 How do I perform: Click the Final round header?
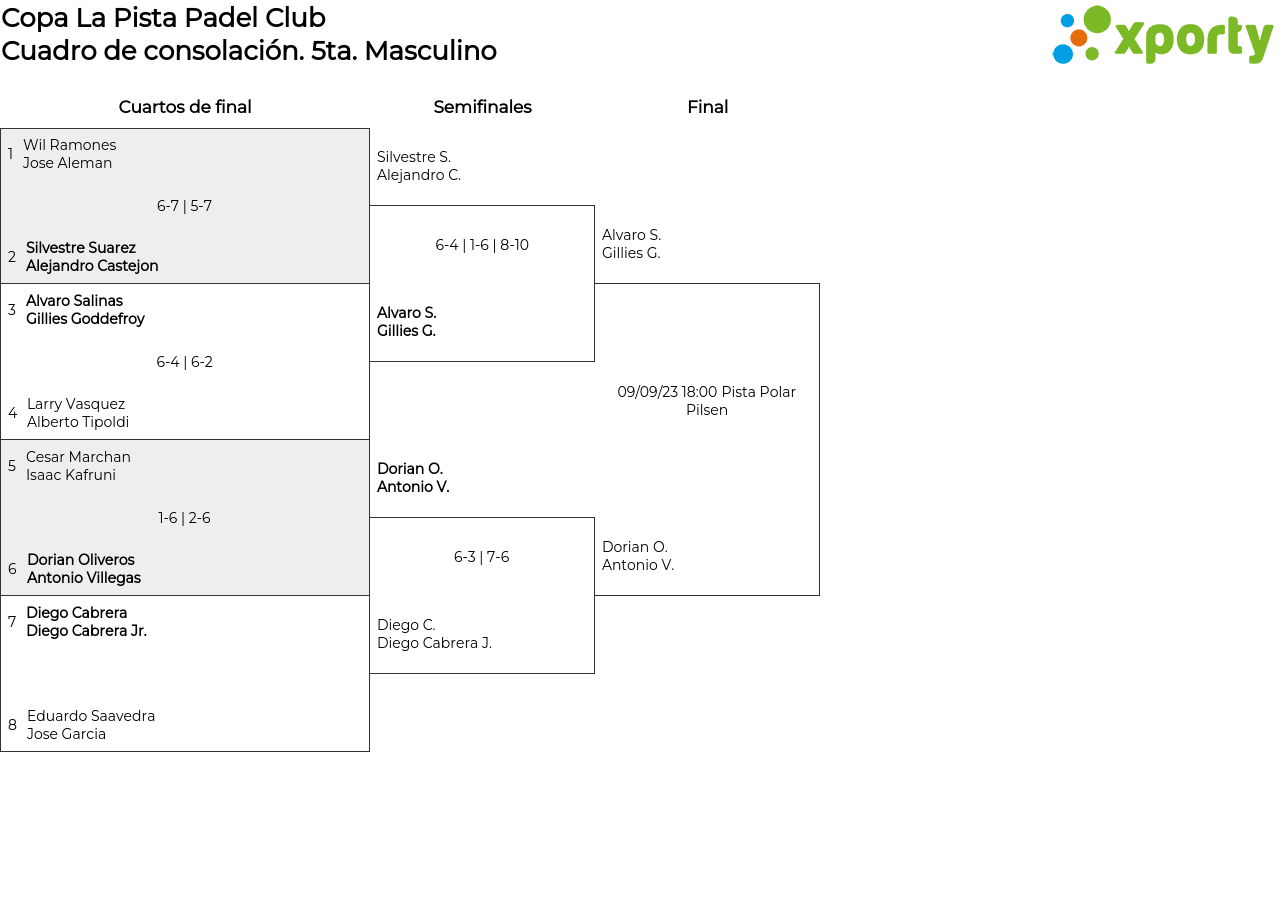(x=707, y=107)
